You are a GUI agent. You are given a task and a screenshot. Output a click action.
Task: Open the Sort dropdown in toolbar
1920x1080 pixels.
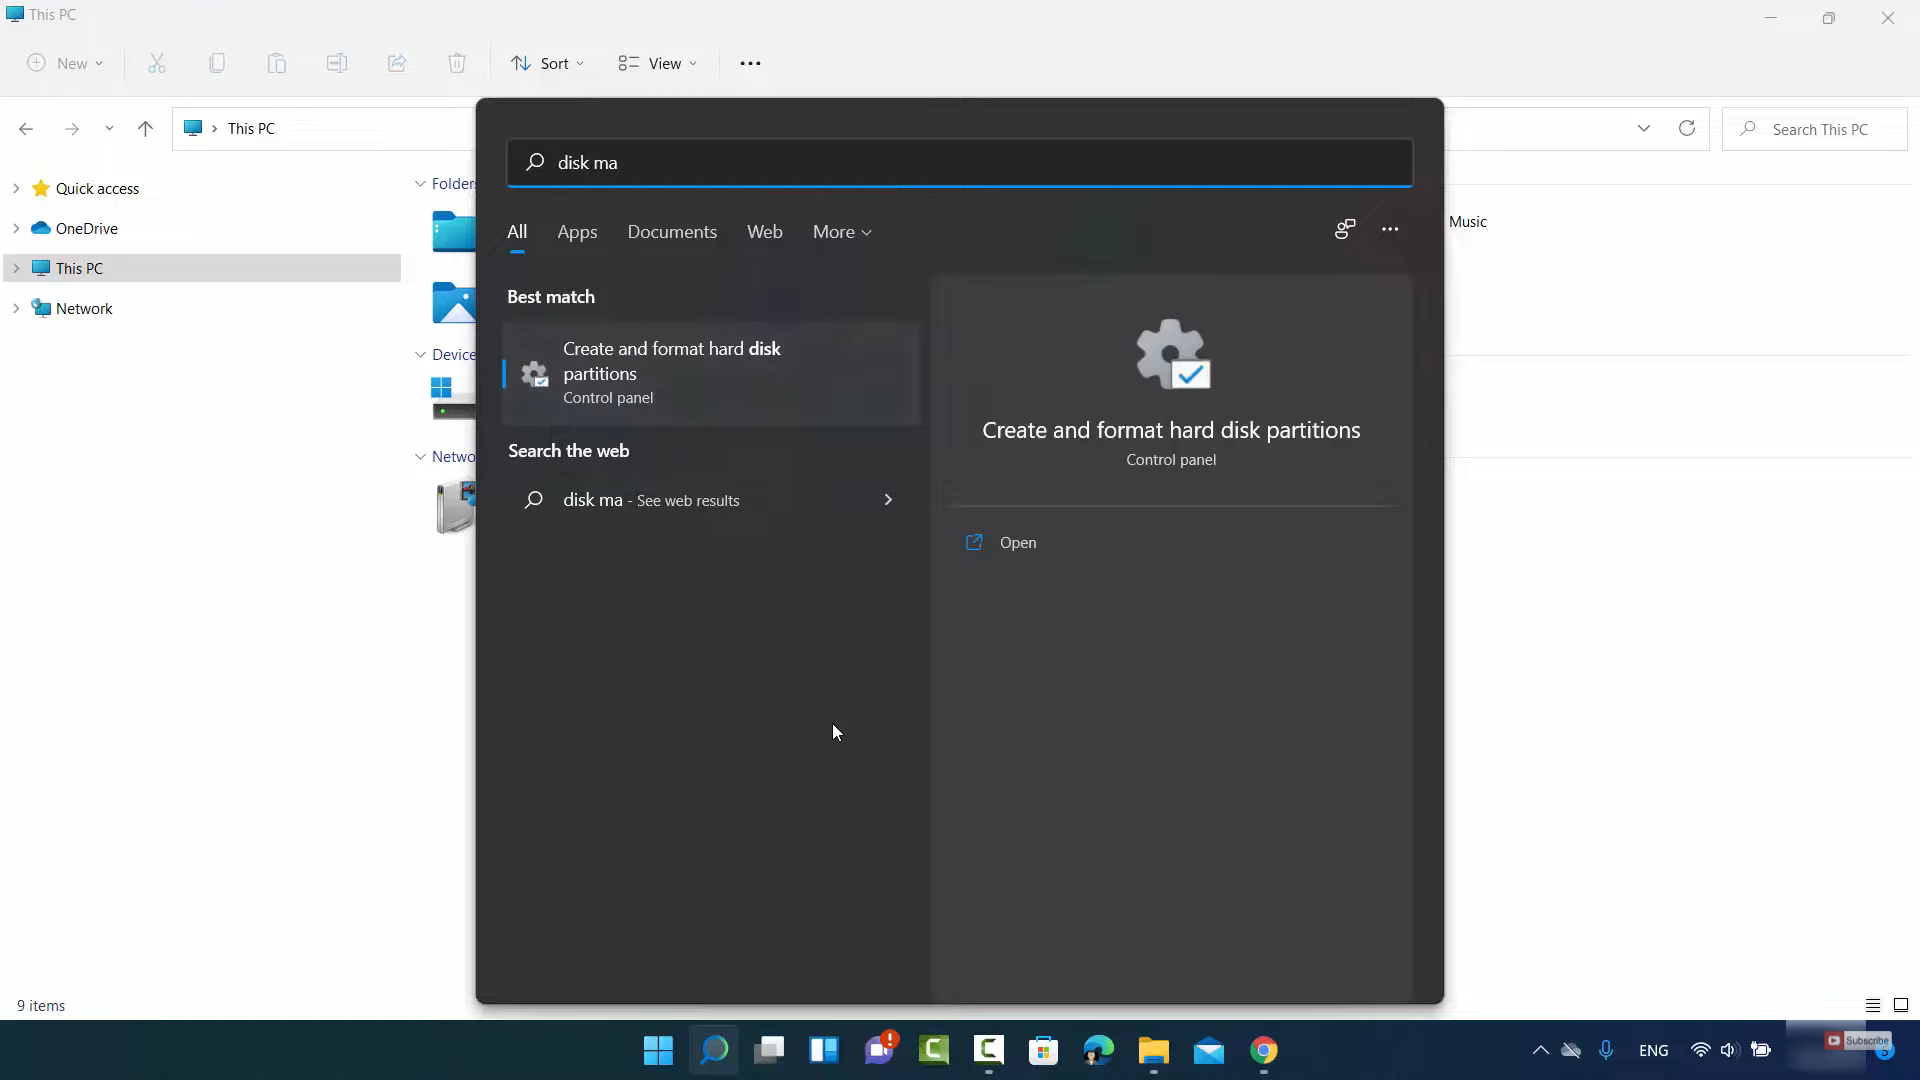pos(547,63)
